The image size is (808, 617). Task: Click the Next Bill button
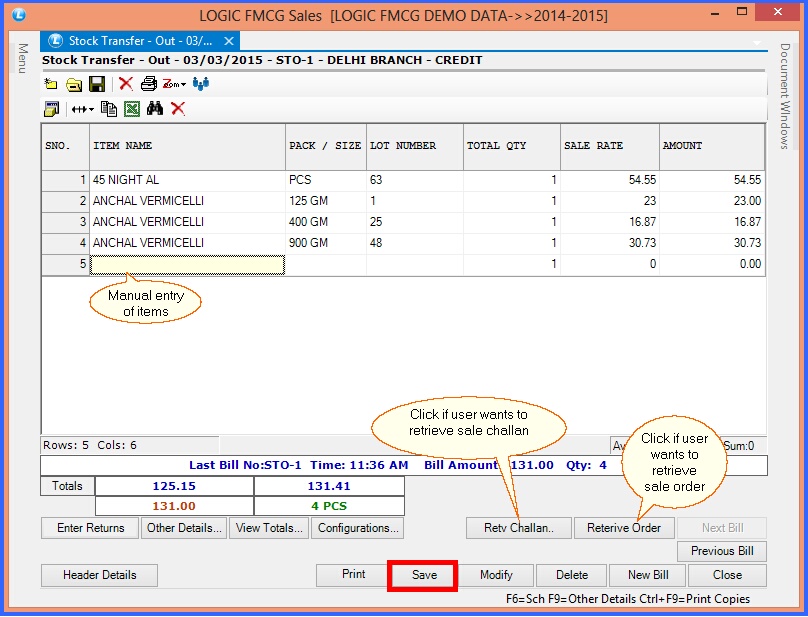(x=722, y=528)
